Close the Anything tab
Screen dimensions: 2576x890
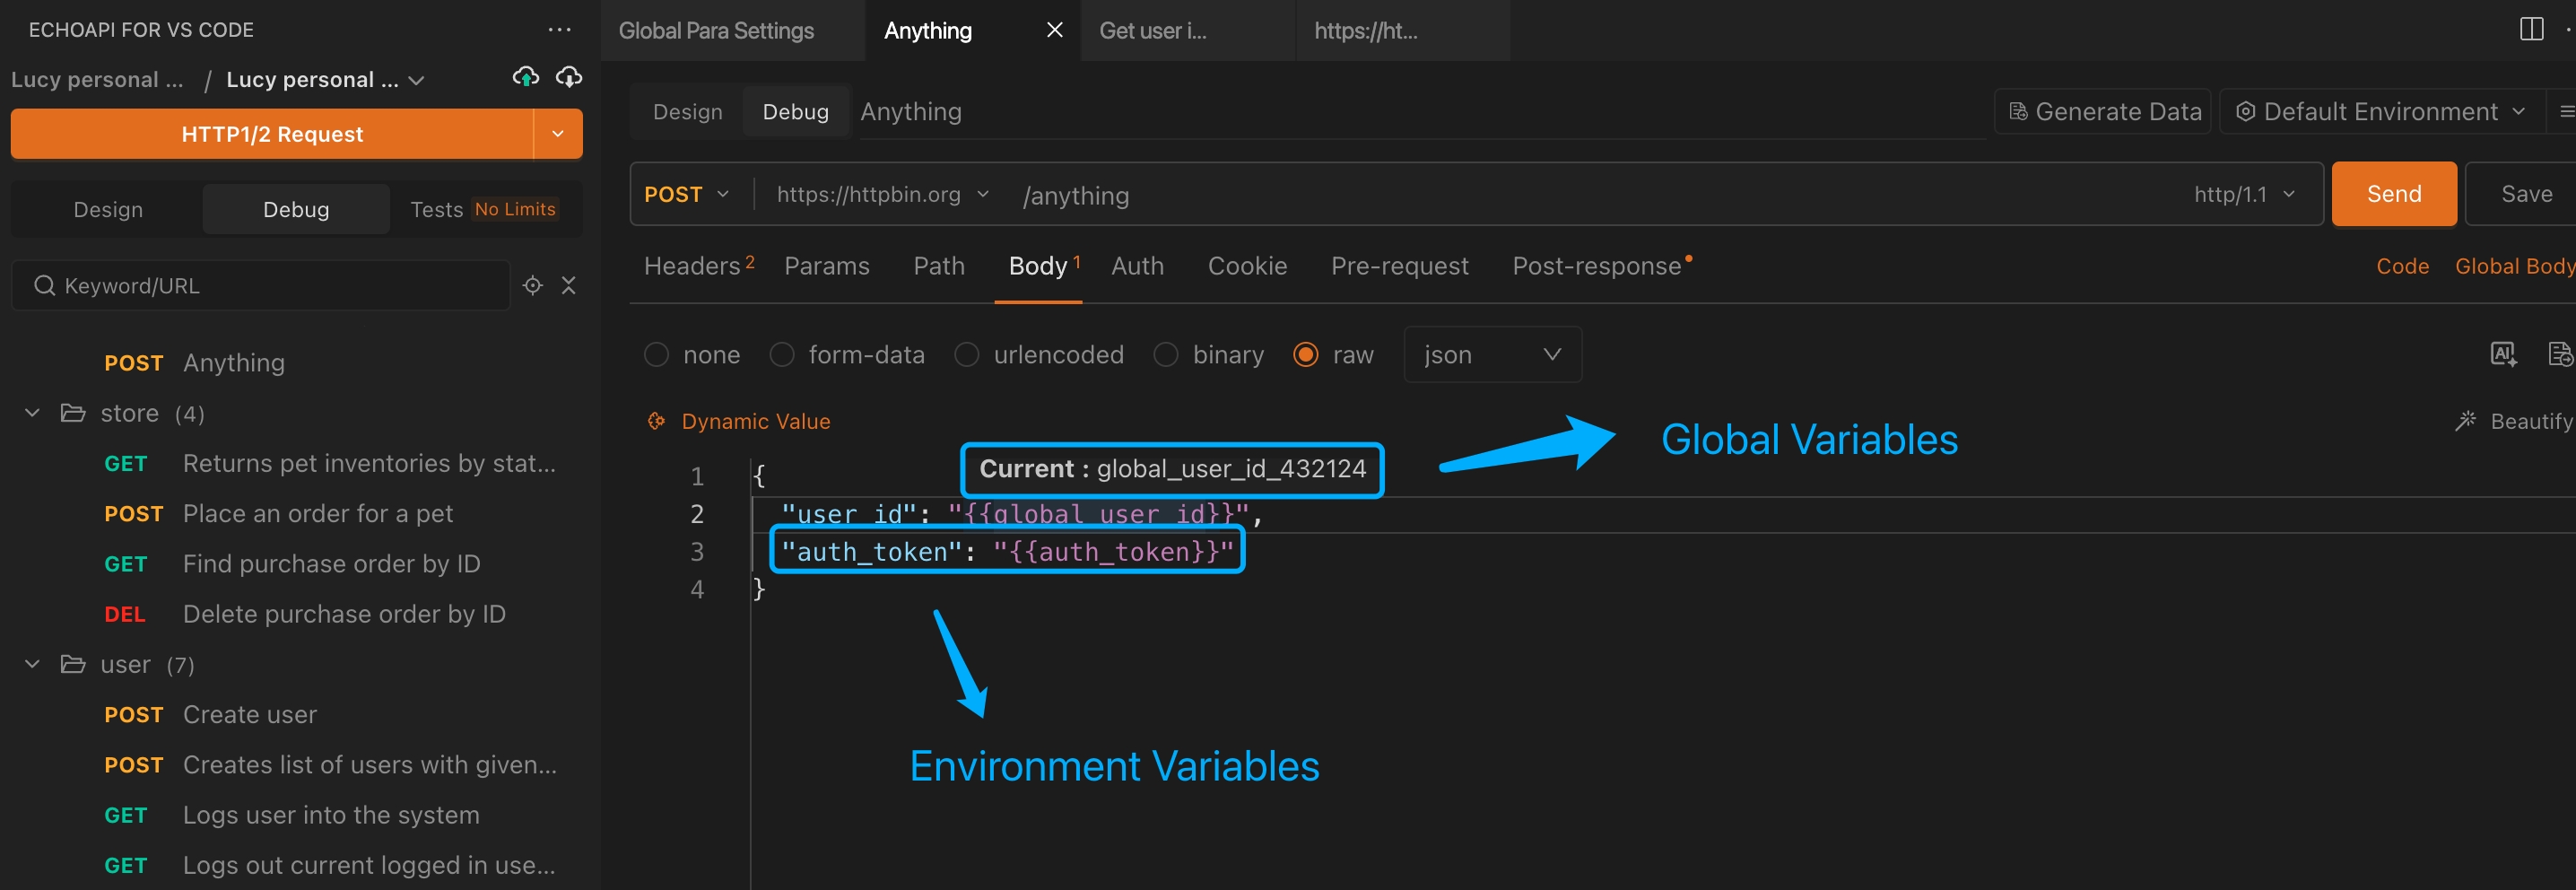1054,30
